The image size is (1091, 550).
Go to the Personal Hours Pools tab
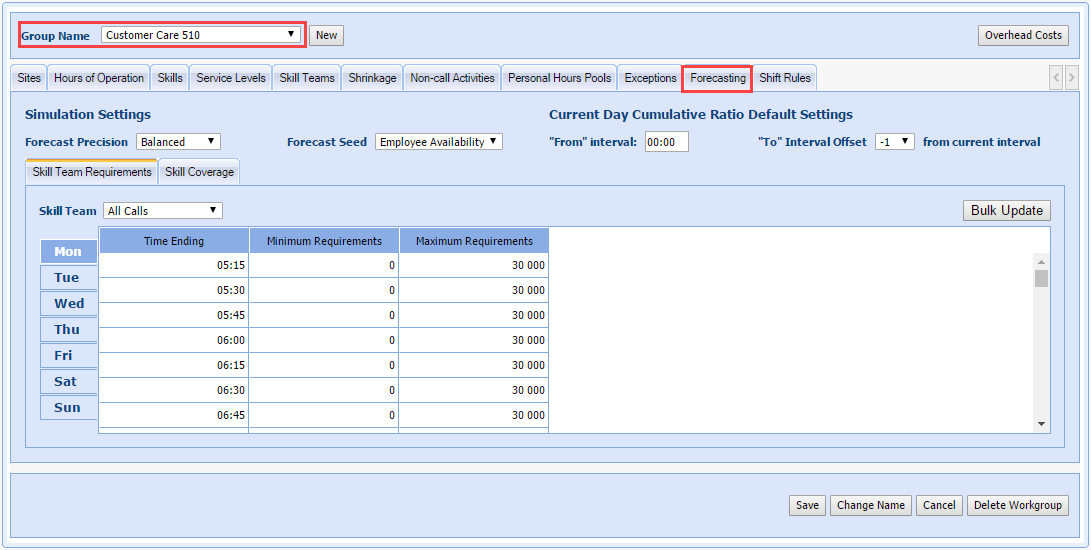559,78
